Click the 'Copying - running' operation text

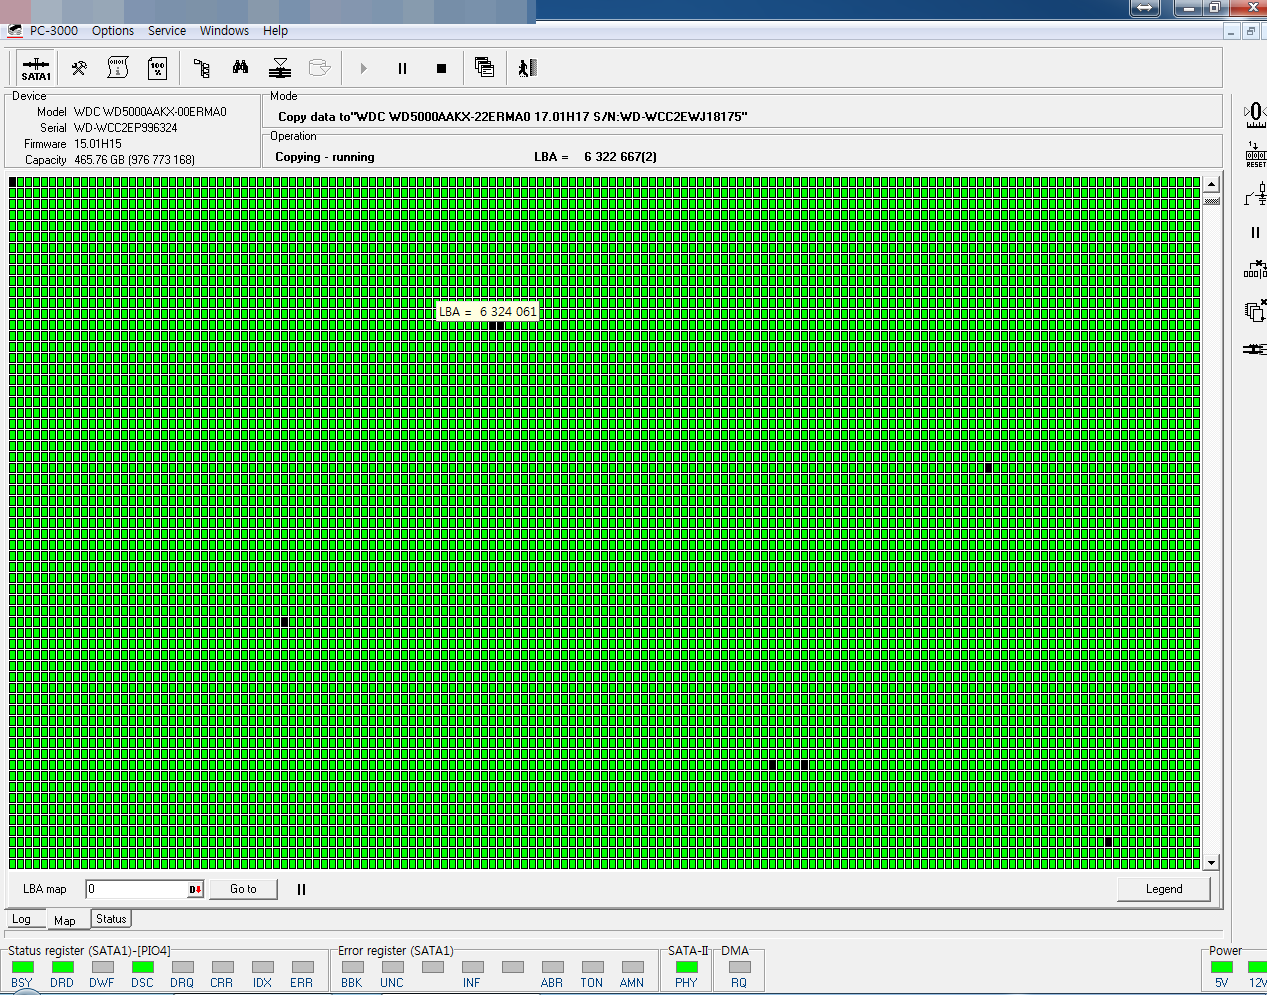325,157
